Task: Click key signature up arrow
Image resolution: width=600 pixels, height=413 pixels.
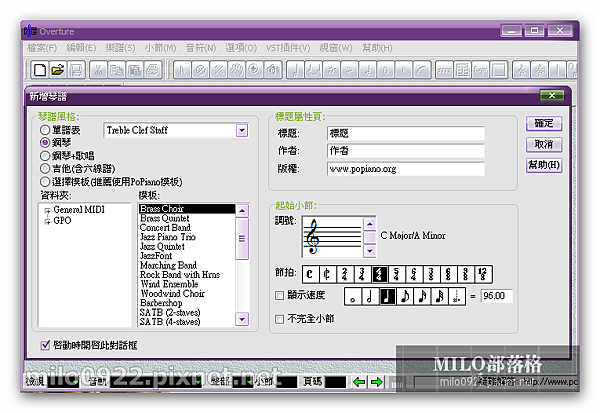Action: (x=370, y=224)
